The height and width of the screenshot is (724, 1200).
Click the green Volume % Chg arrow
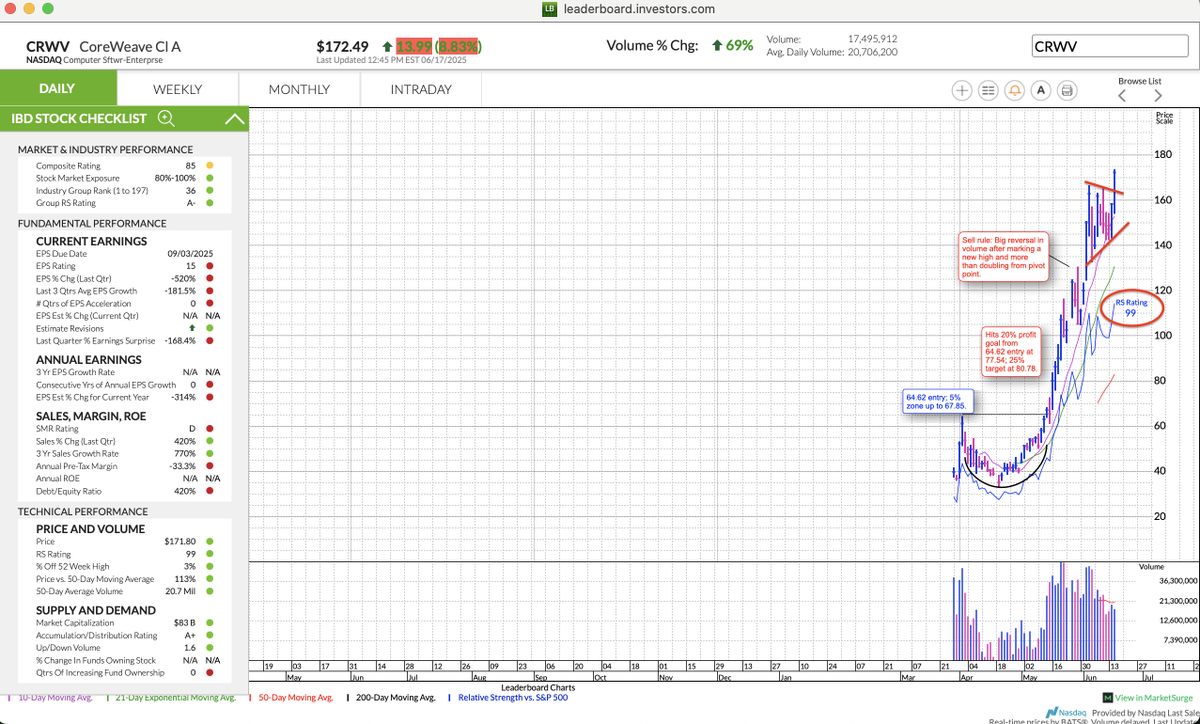click(x=716, y=45)
